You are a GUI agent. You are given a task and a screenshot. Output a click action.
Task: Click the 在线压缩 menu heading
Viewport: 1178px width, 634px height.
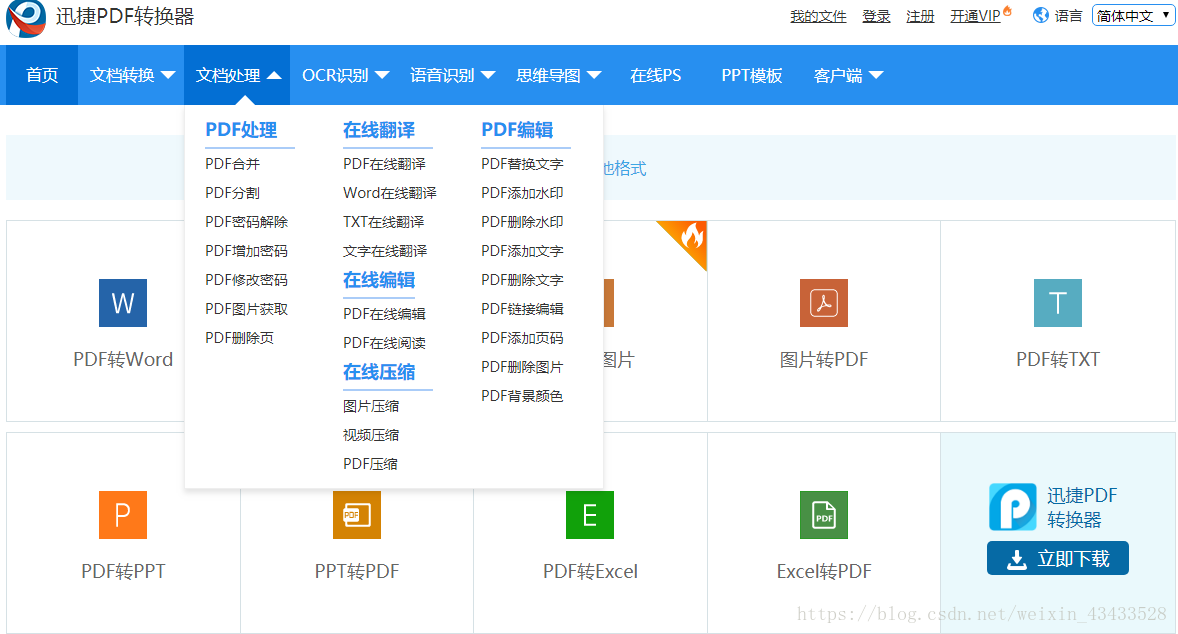point(379,373)
